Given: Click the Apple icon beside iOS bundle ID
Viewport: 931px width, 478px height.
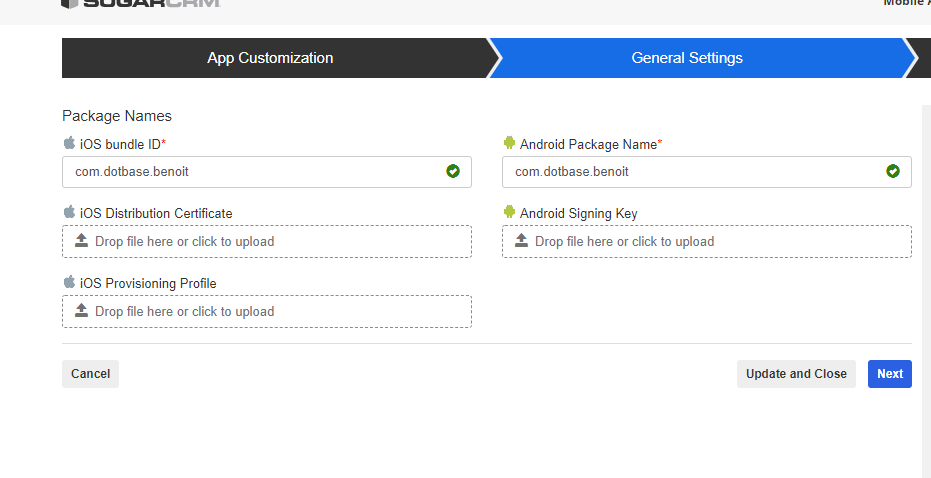Looking at the screenshot, I should [69, 143].
